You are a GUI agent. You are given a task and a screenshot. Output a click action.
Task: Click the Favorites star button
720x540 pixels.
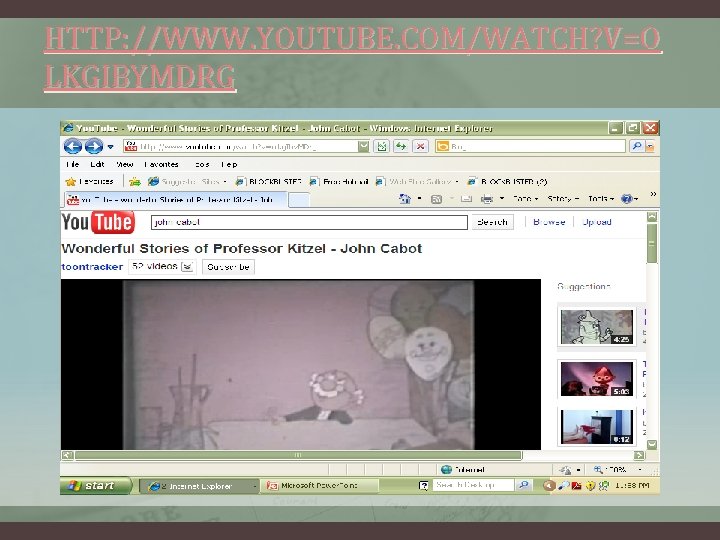(90, 182)
